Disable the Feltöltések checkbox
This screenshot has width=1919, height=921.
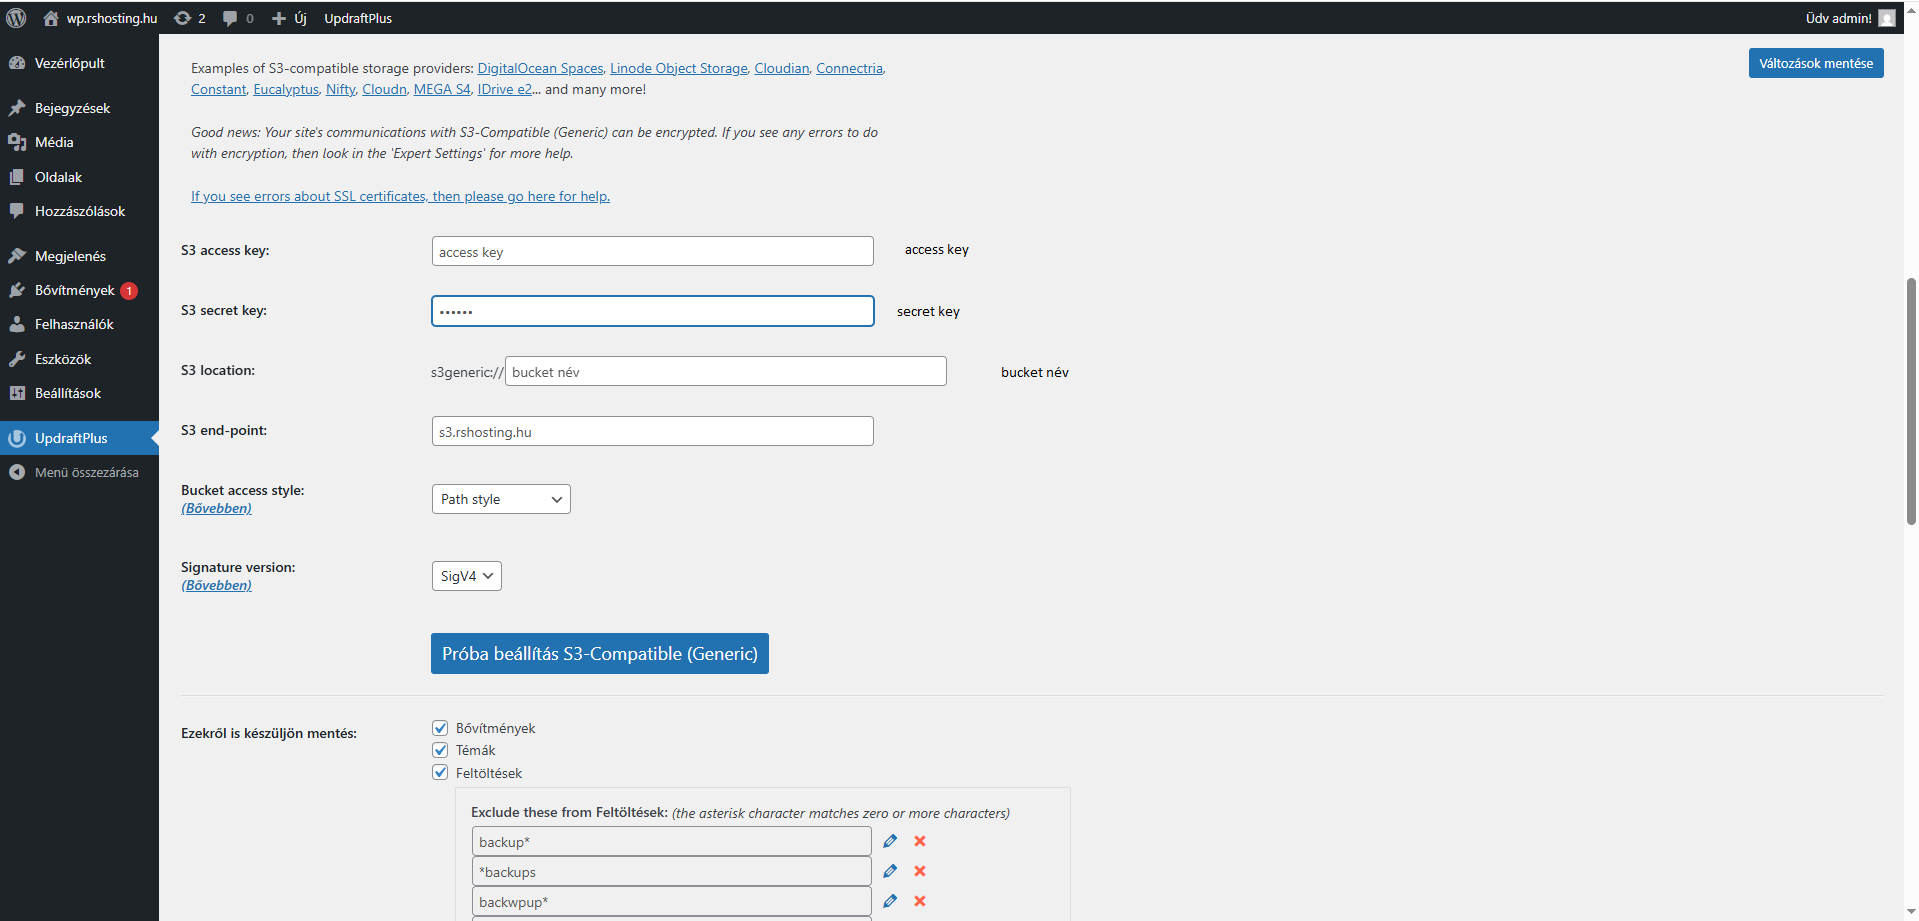(x=440, y=771)
